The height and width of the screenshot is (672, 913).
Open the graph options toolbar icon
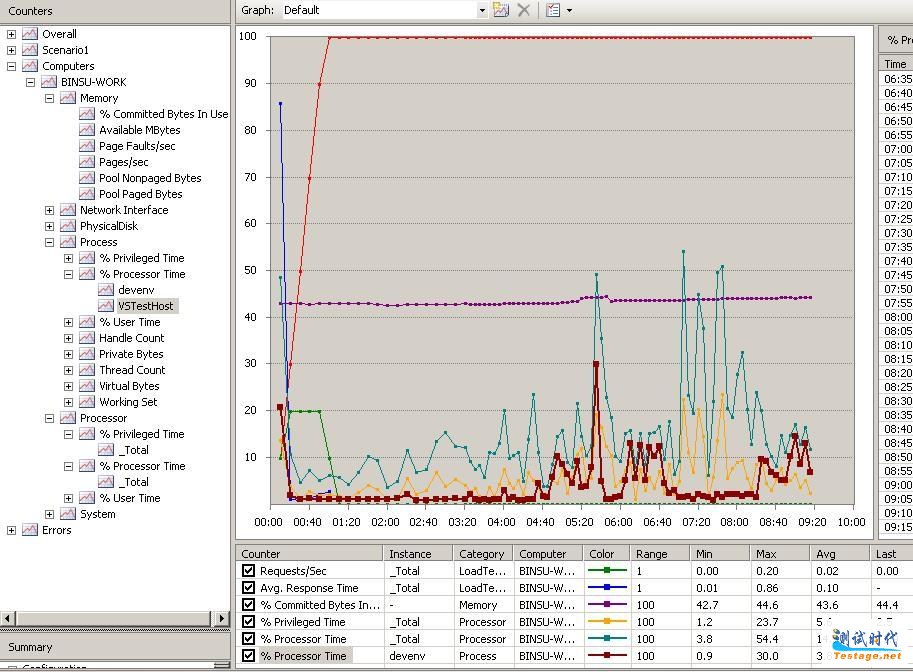(x=553, y=10)
